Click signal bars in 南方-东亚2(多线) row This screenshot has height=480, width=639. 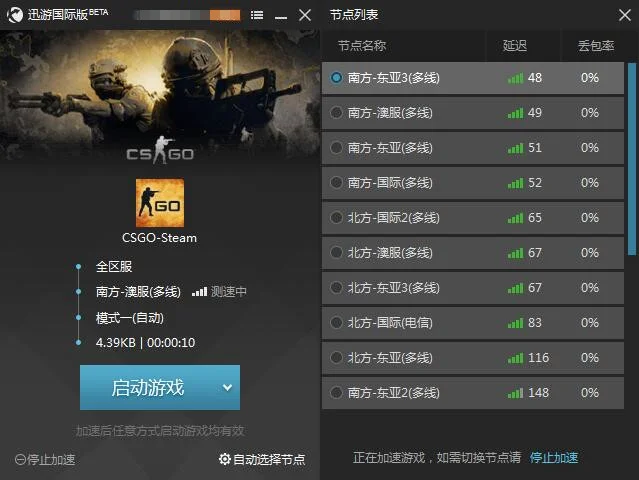coord(516,393)
